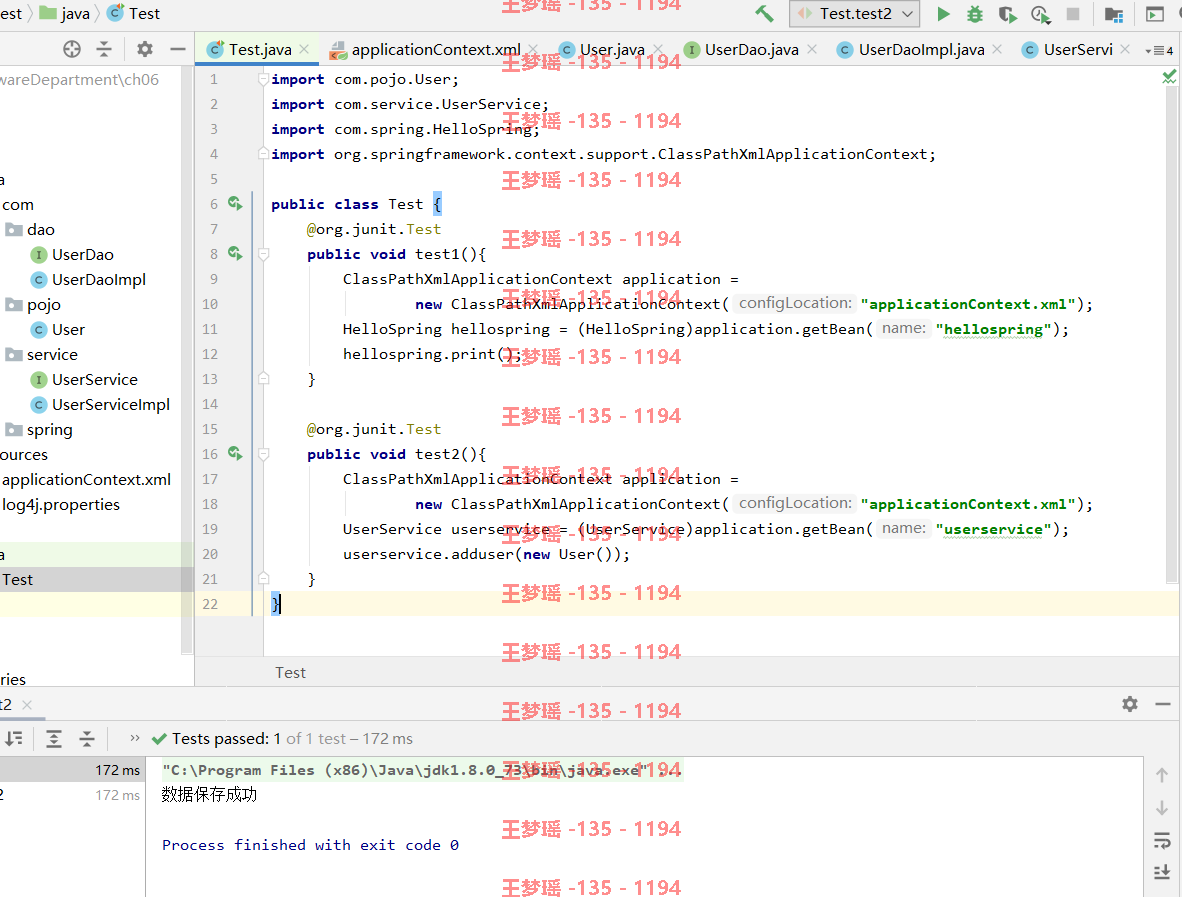This screenshot has height=897, width=1182.
Task: Click the java breadcrumb in navigation bar
Action: (65, 14)
